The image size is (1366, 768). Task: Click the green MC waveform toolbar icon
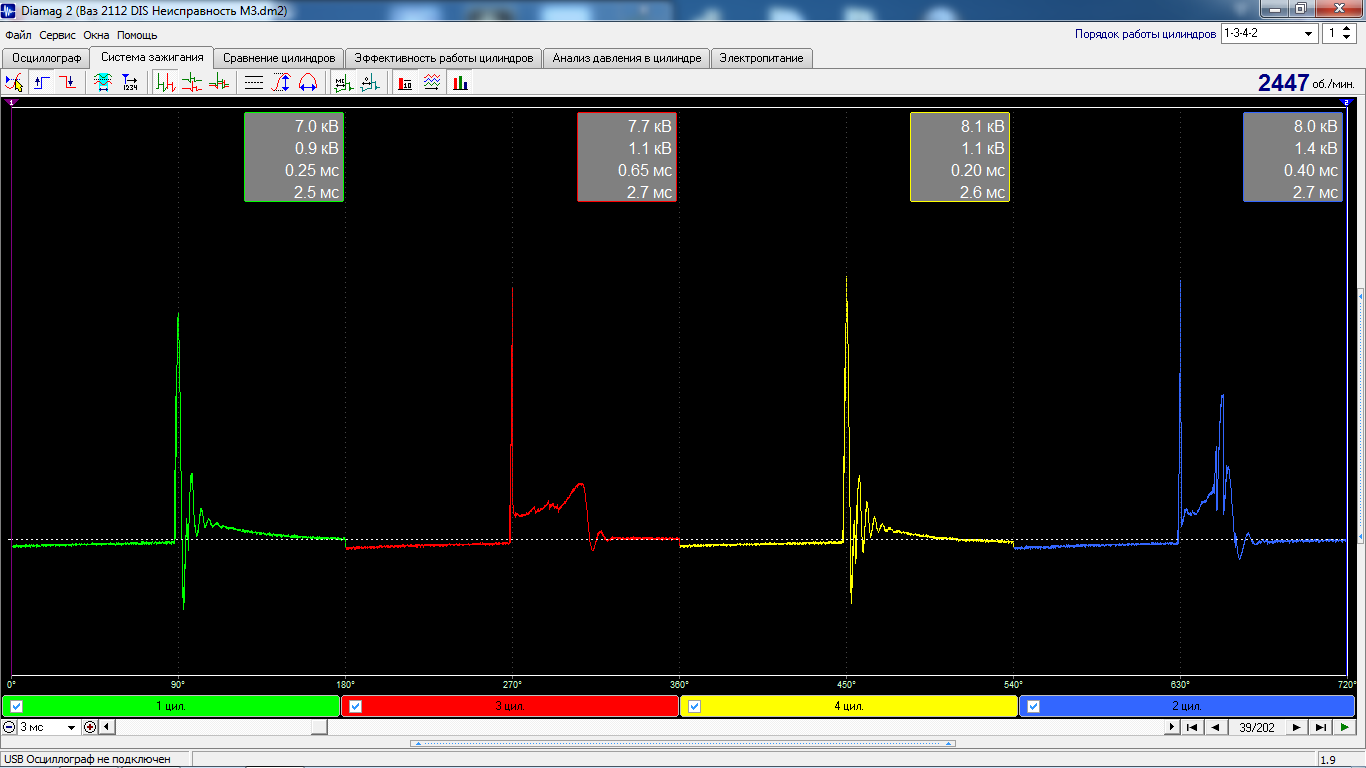(343, 83)
